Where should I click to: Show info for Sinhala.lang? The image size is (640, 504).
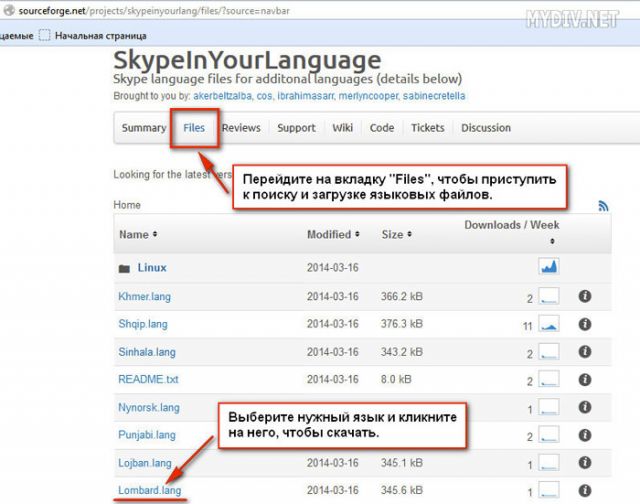point(585,351)
